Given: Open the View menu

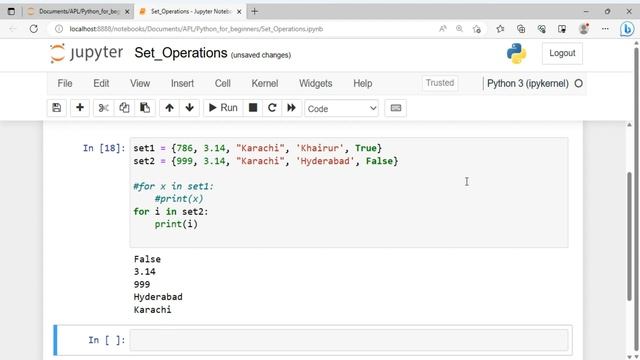Looking at the screenshot, I should 140,84.
